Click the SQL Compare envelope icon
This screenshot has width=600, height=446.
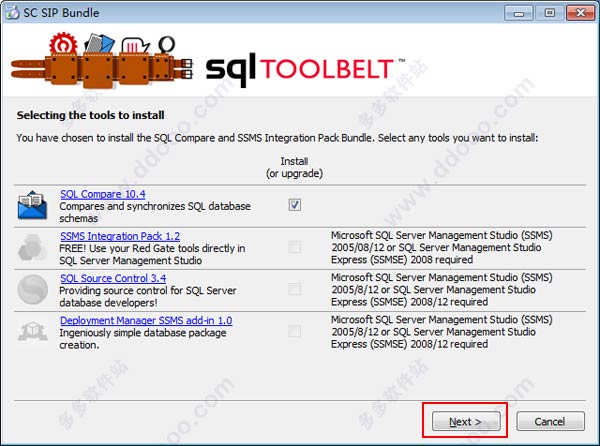click(x=32, y=205)
